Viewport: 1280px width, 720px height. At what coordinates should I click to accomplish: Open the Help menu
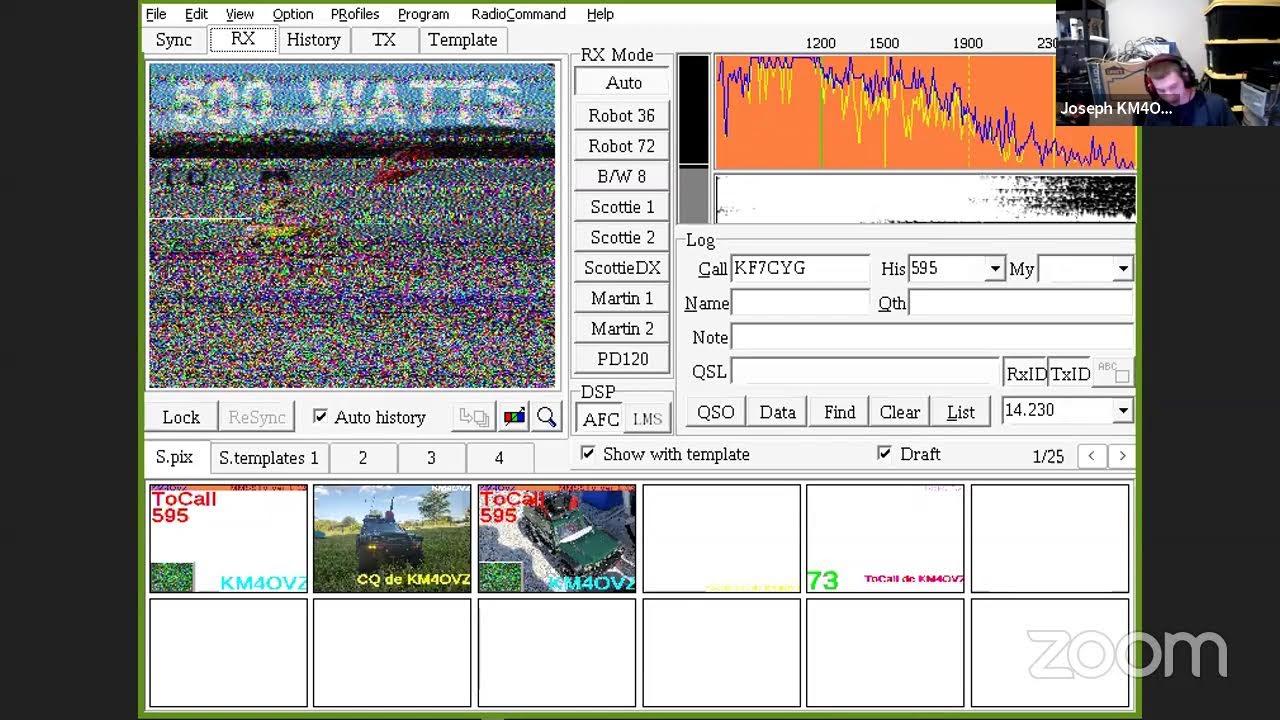click(600, 14)
